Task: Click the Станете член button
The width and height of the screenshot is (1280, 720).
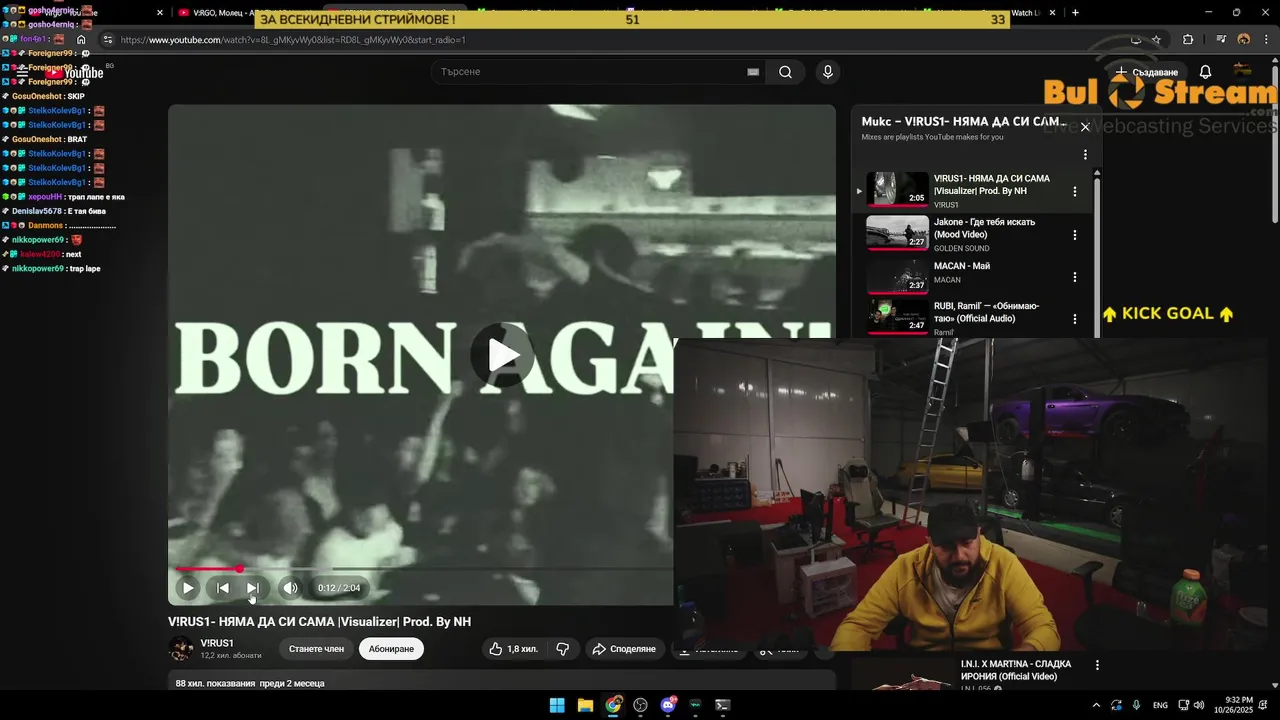Action: [x=316, y=649]
